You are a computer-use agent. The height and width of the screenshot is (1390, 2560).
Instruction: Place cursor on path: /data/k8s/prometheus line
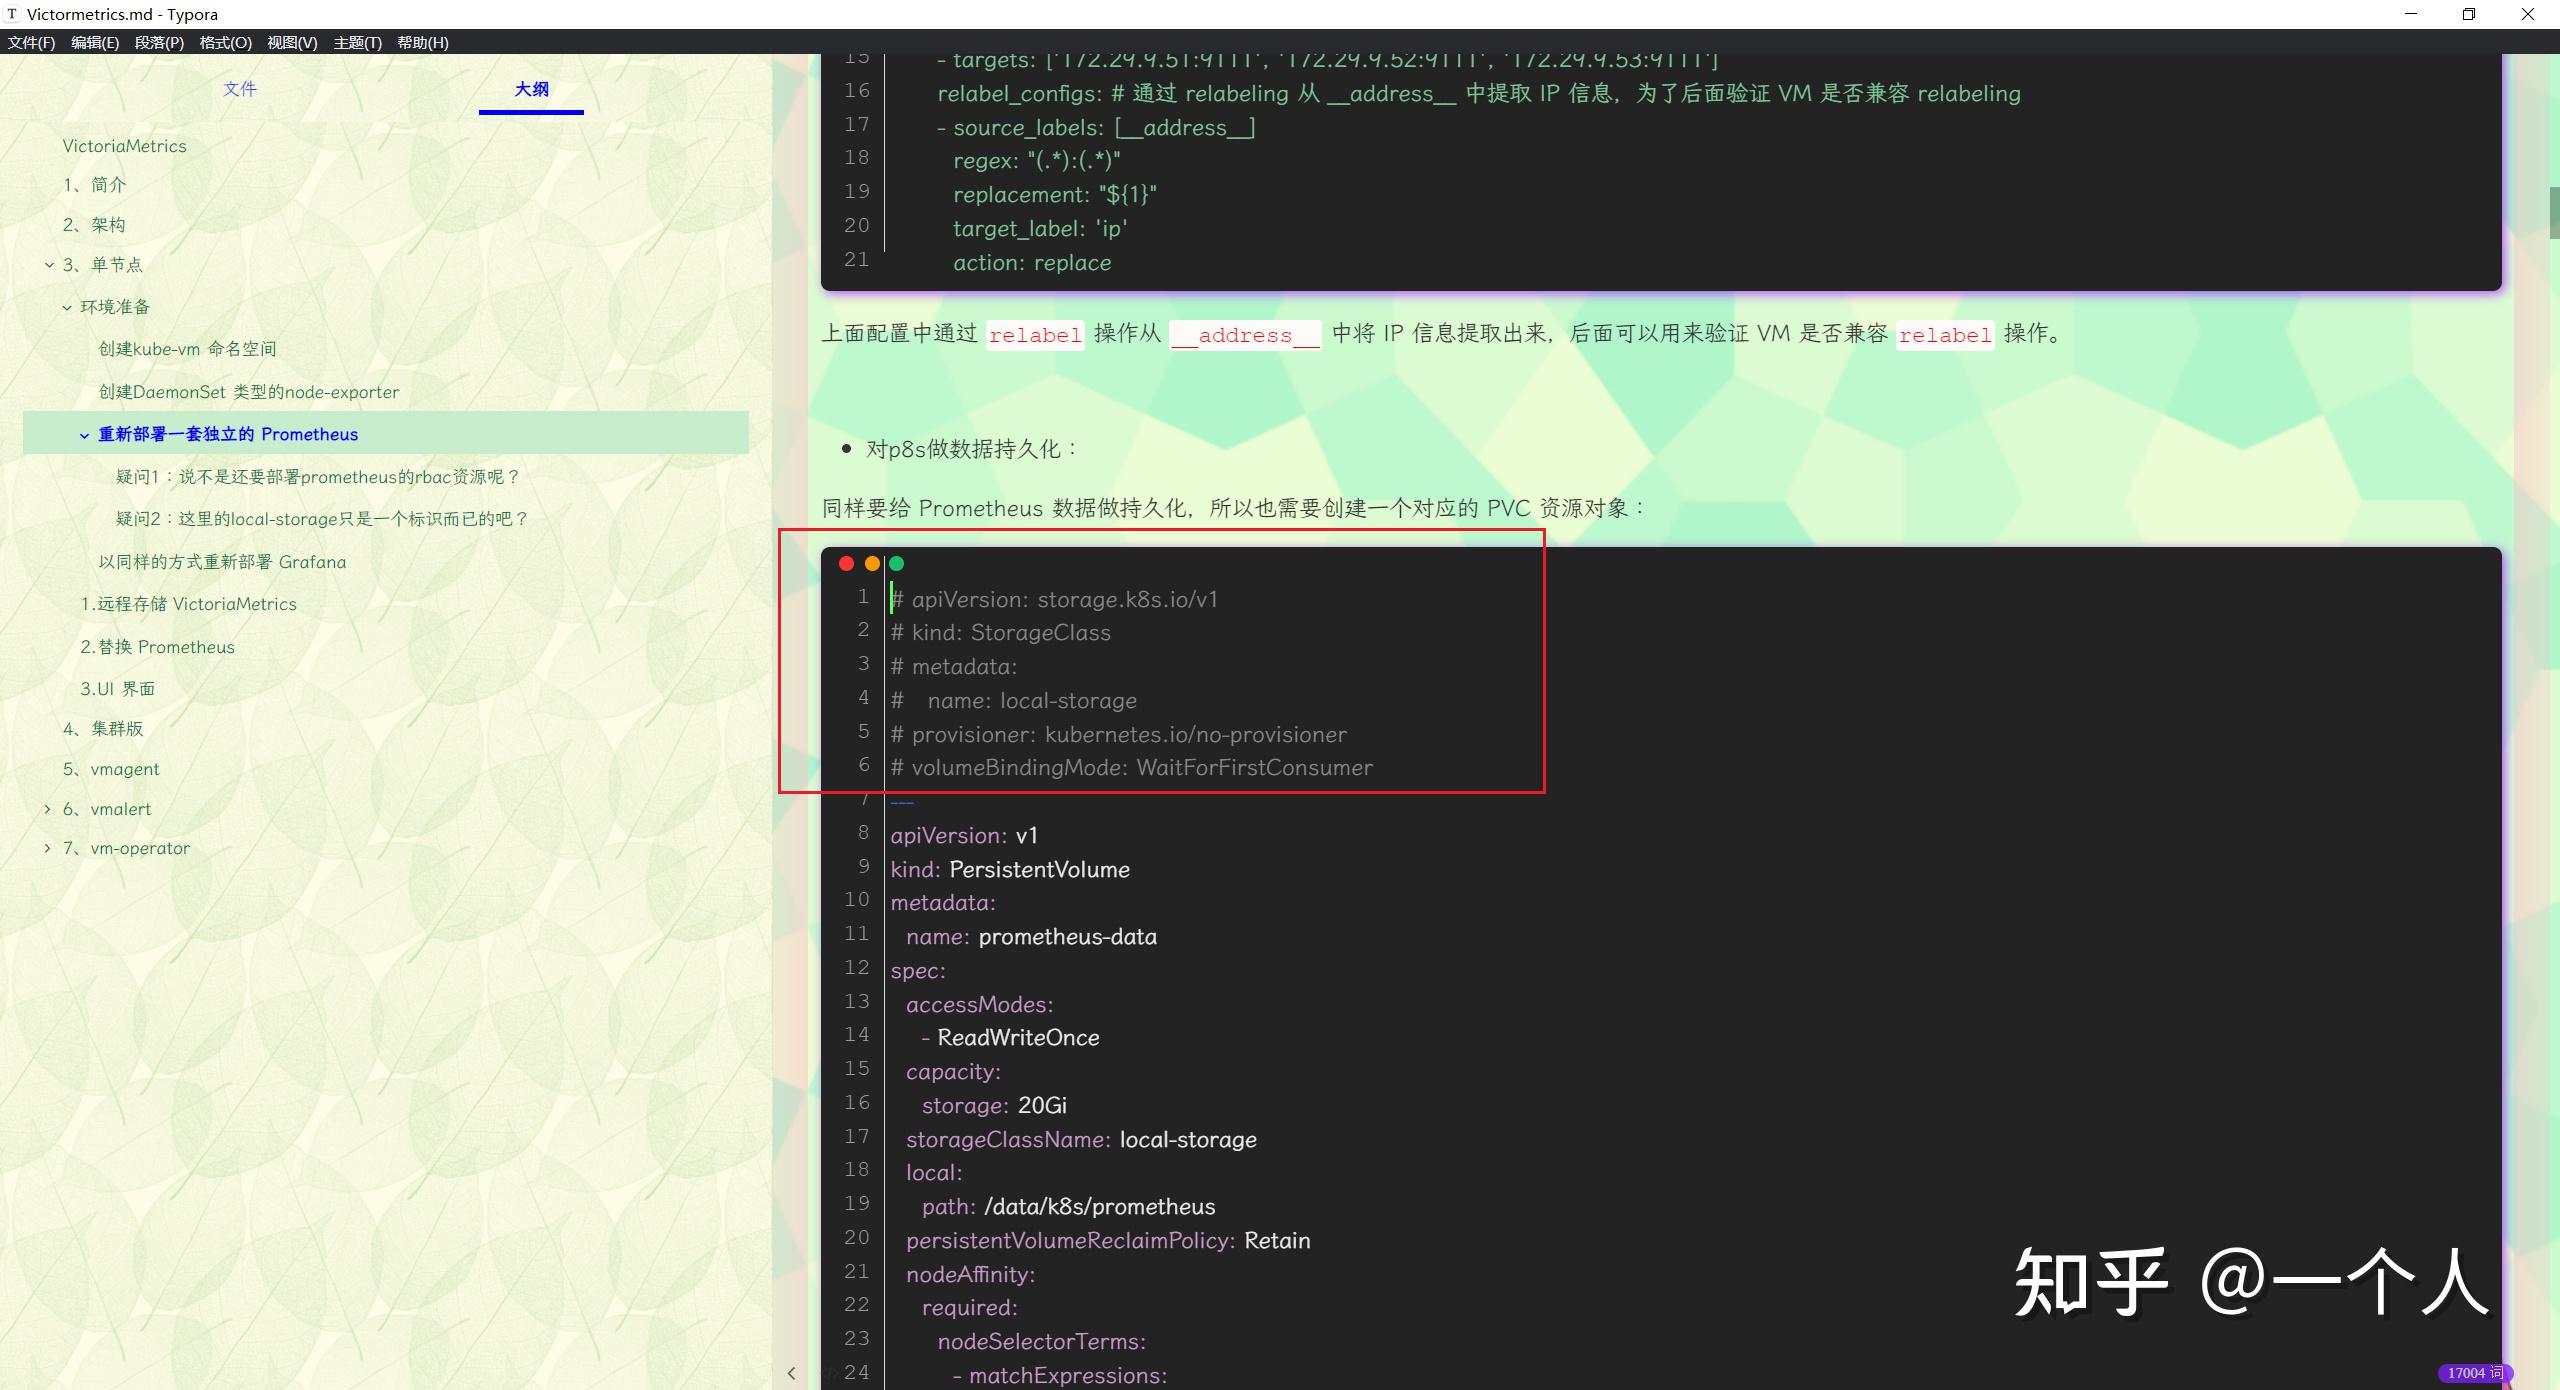tap(1068, 1207)
